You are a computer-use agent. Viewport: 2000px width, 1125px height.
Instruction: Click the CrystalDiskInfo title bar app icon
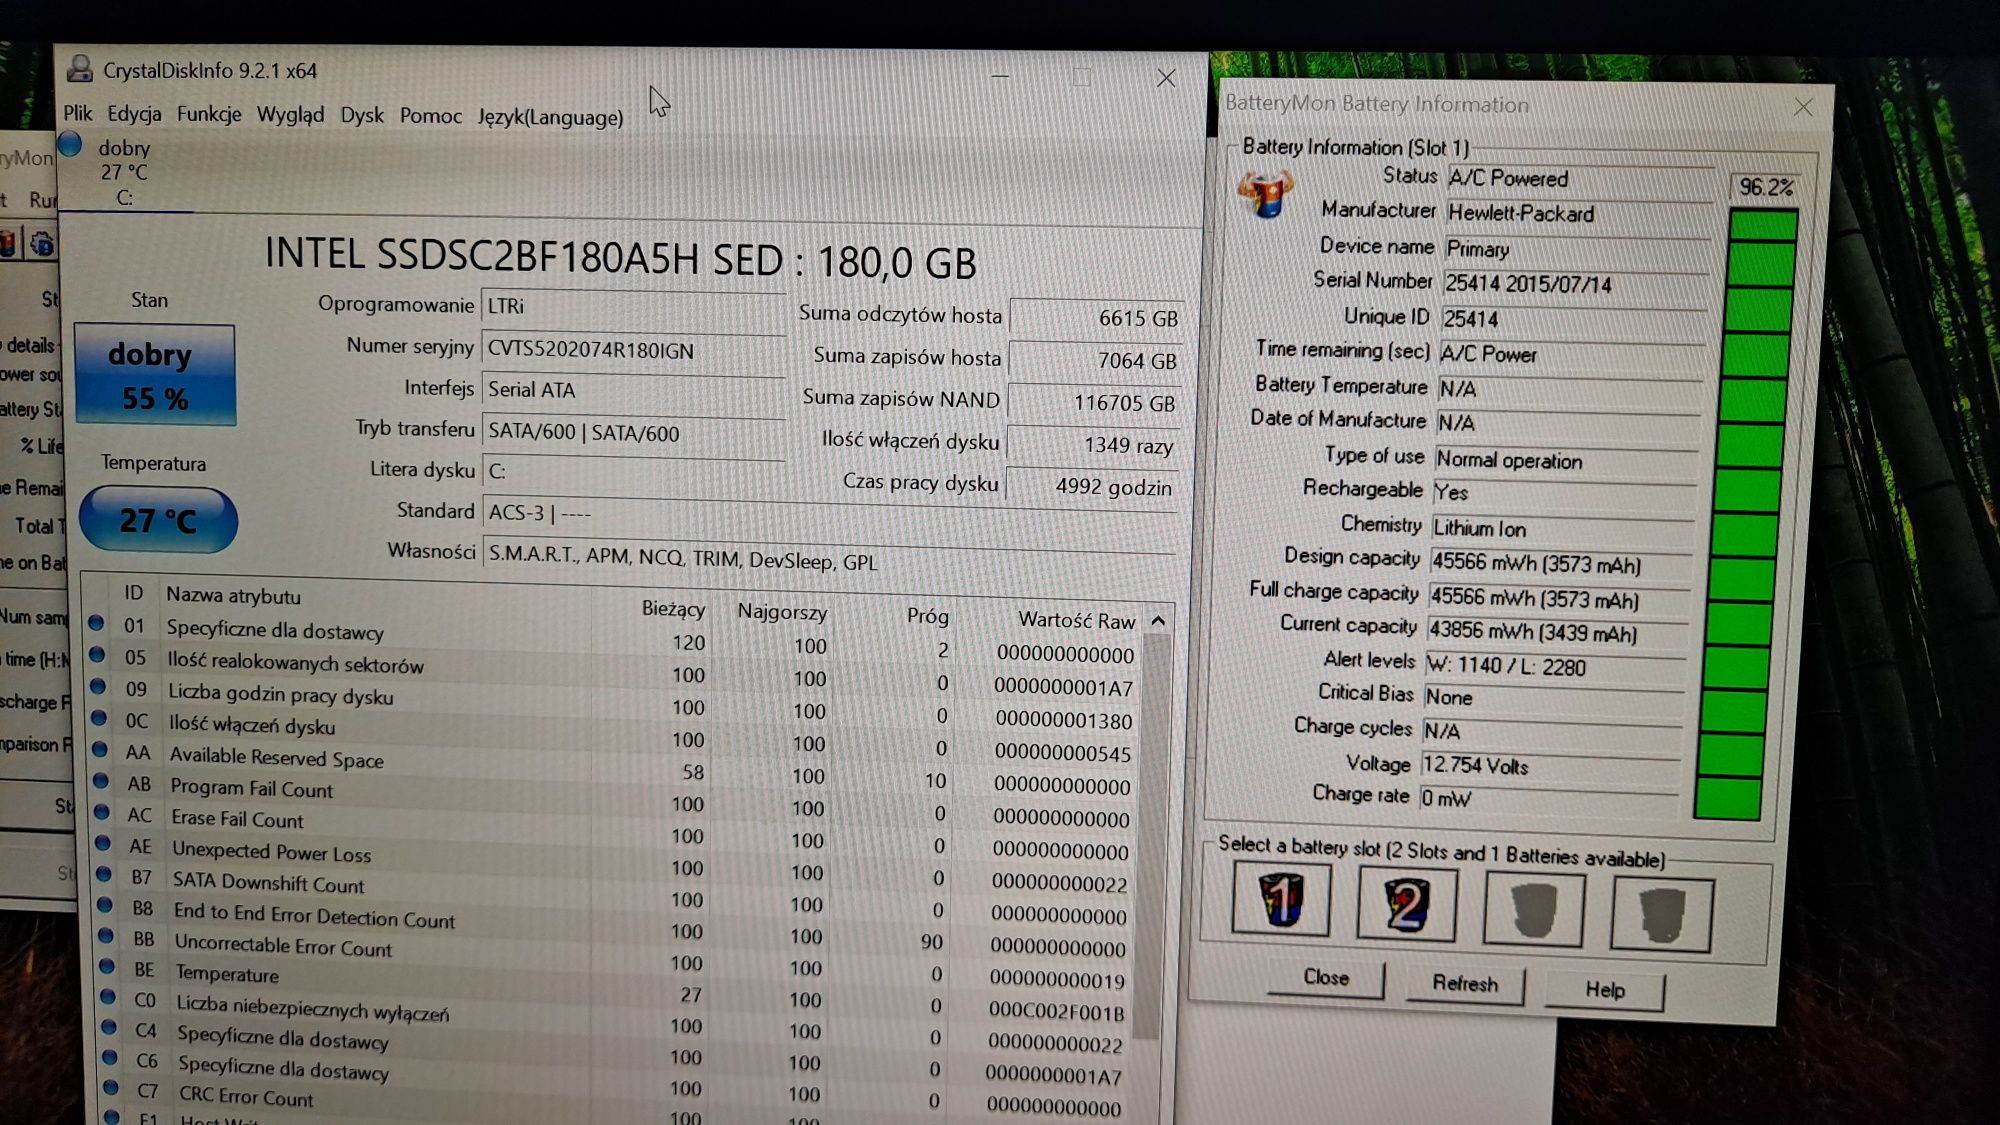pyautogui.click(x=79, y=69)
